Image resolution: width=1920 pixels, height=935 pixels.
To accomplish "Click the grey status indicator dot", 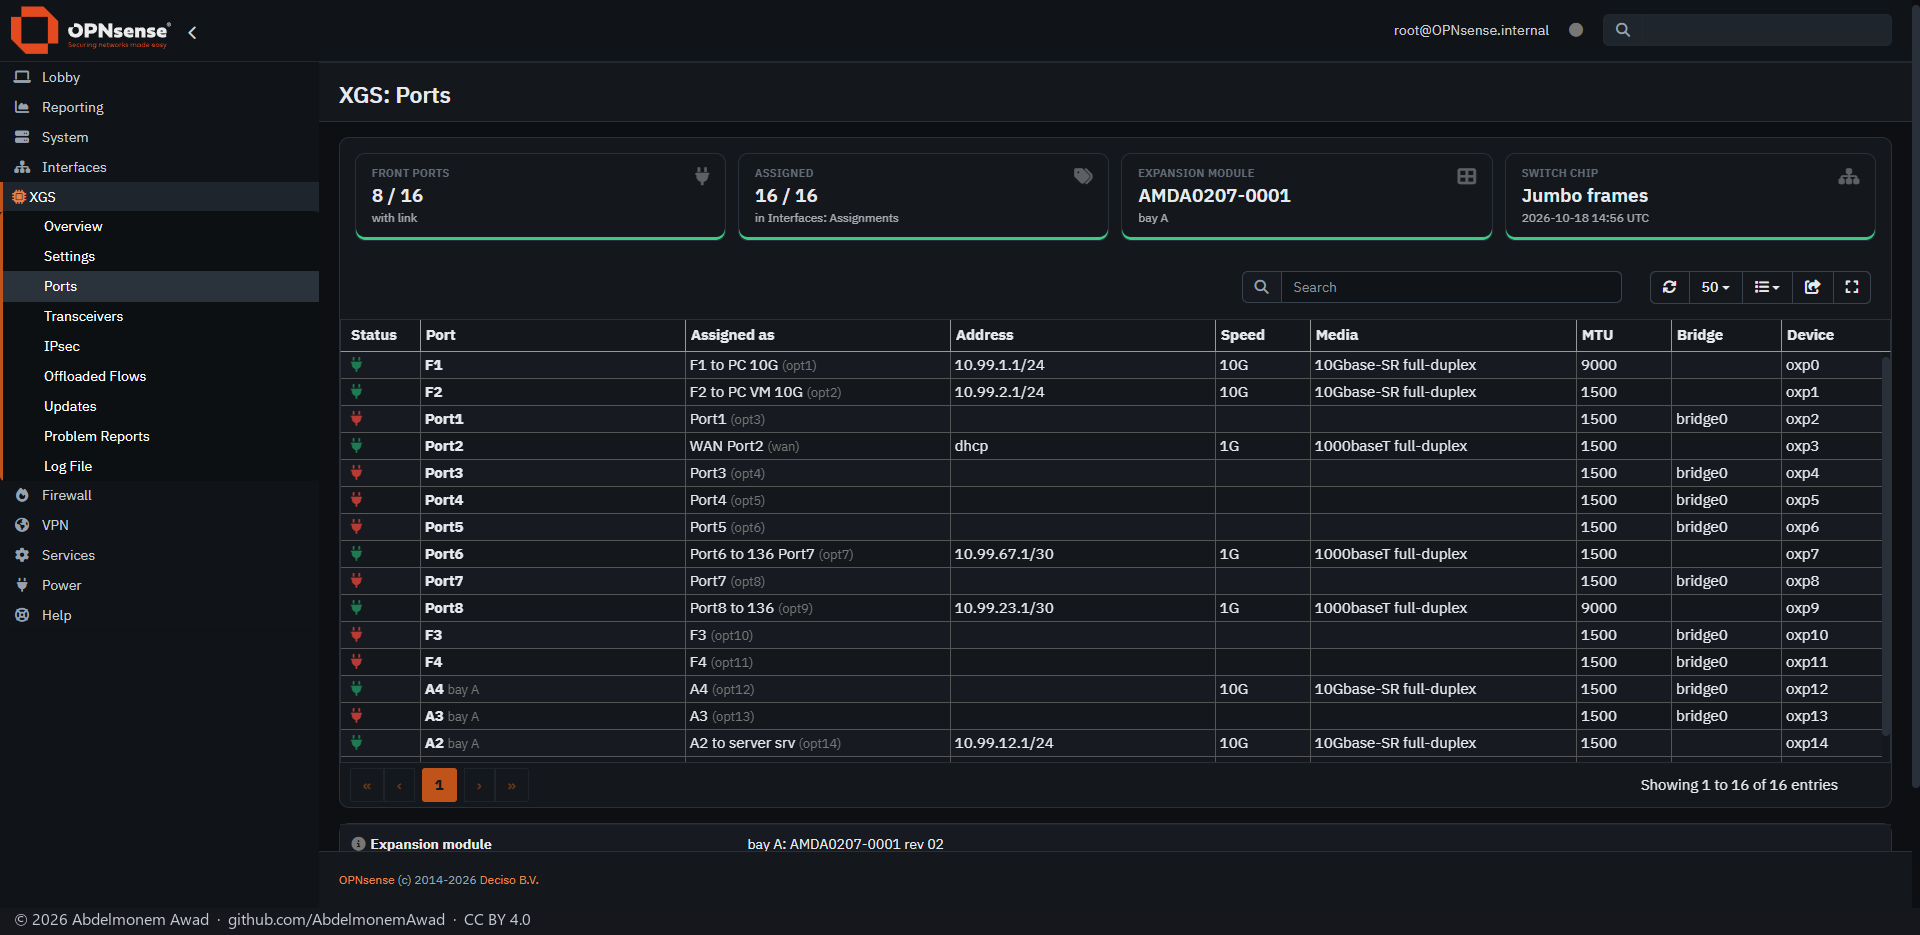I will point(1576,30).
